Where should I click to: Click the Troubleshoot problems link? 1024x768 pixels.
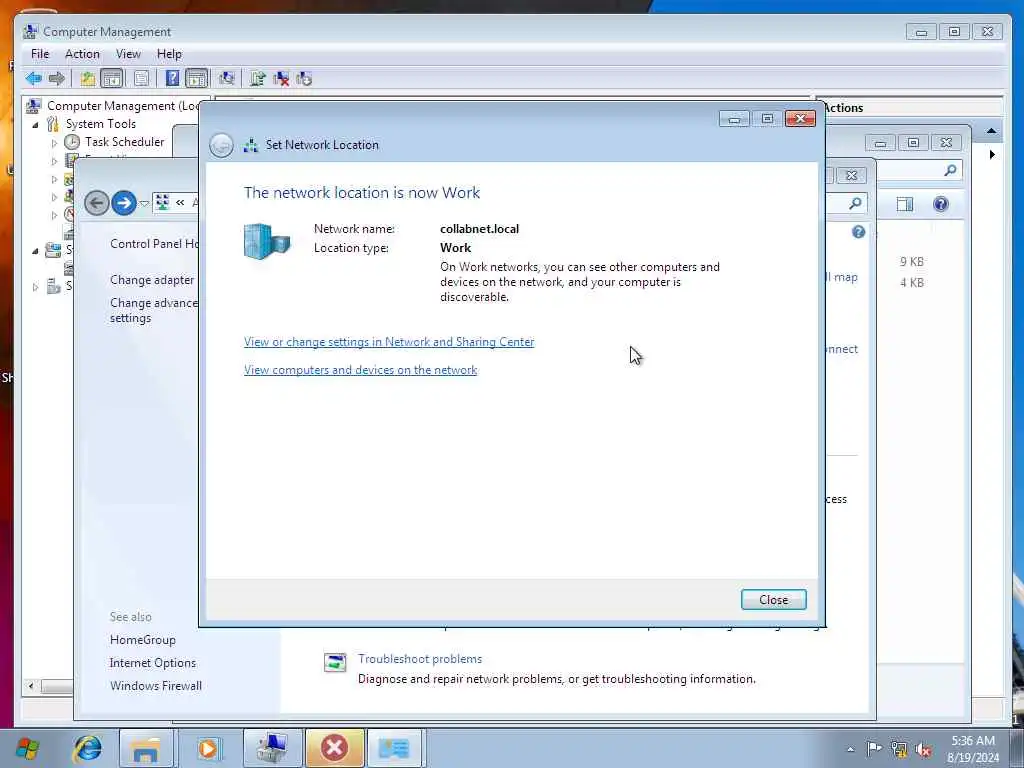point(420,659)
